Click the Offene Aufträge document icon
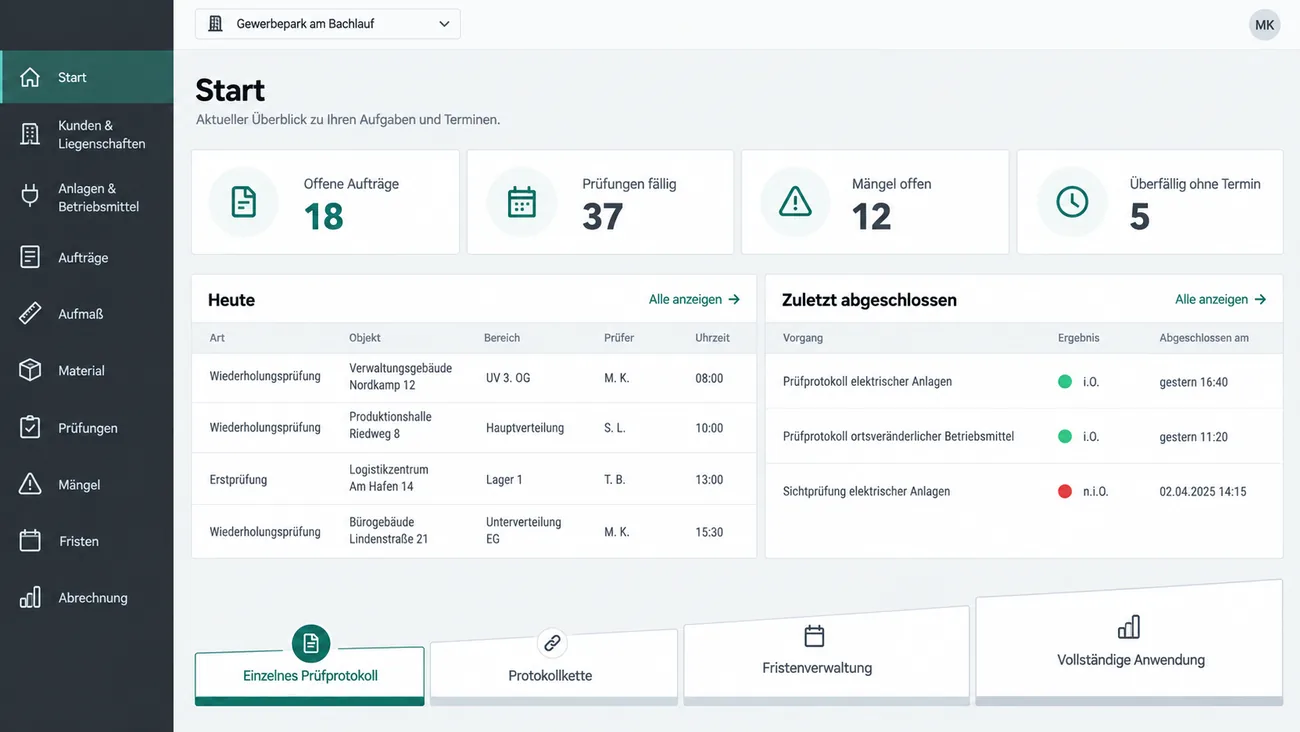The height and width of the screenshot is (732, 1300). coord(243,202)
